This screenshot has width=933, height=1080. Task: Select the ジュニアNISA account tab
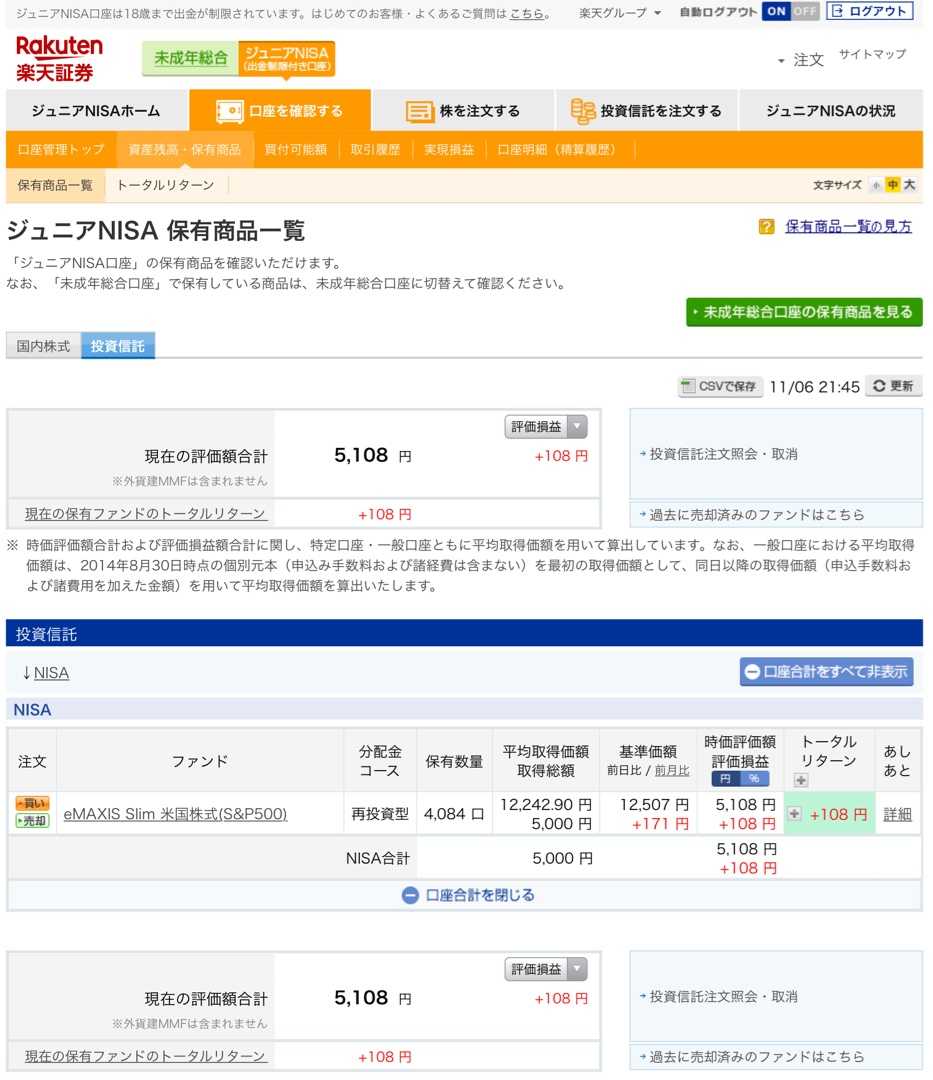pos(287,58)
